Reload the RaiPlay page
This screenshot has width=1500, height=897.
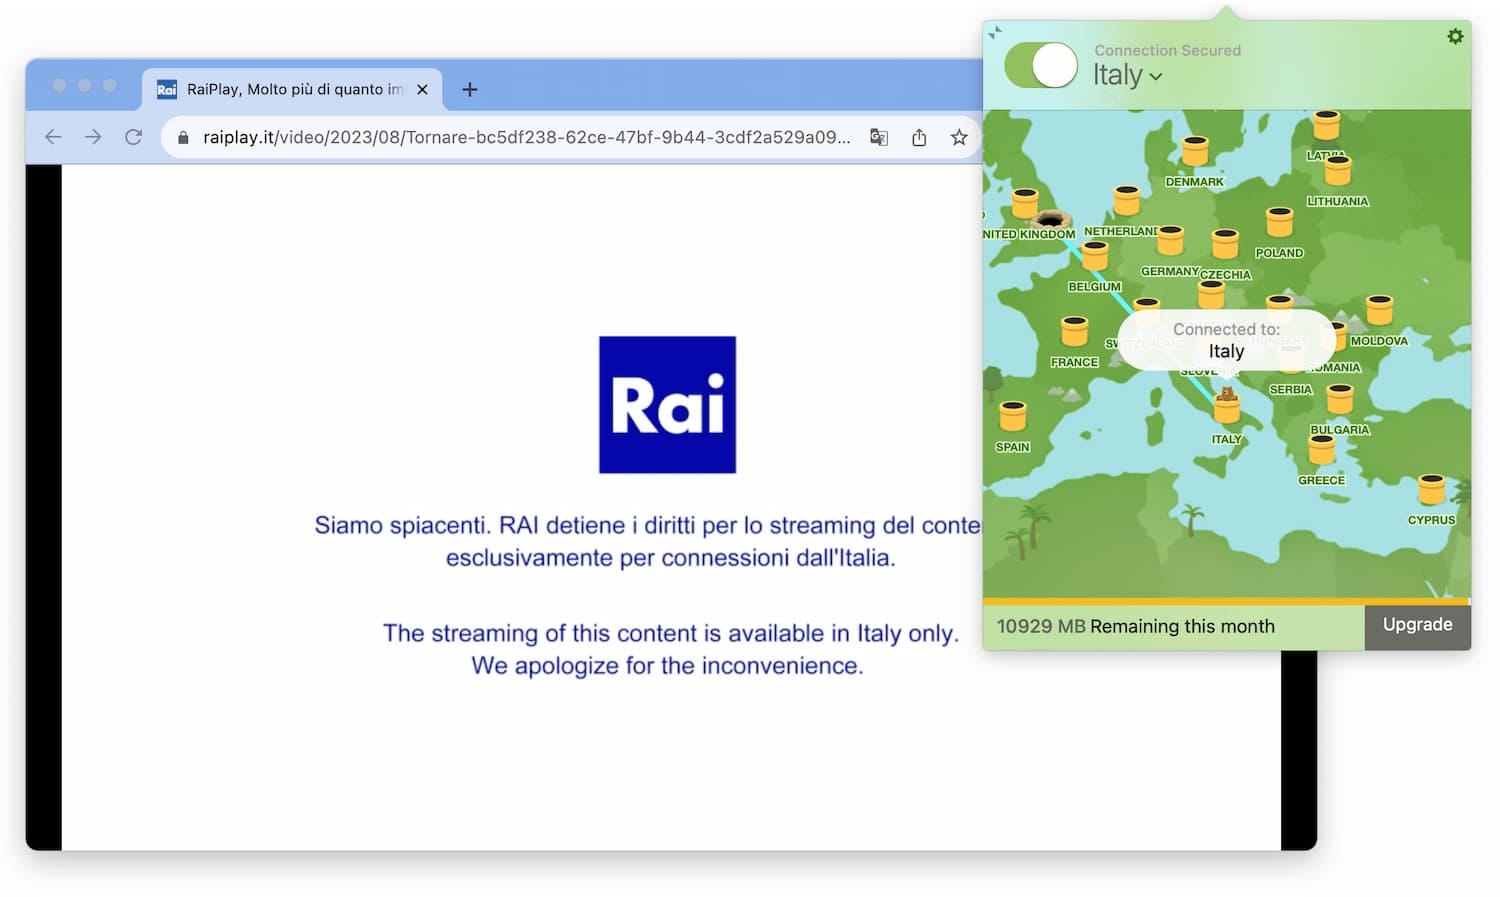[133, 137]
